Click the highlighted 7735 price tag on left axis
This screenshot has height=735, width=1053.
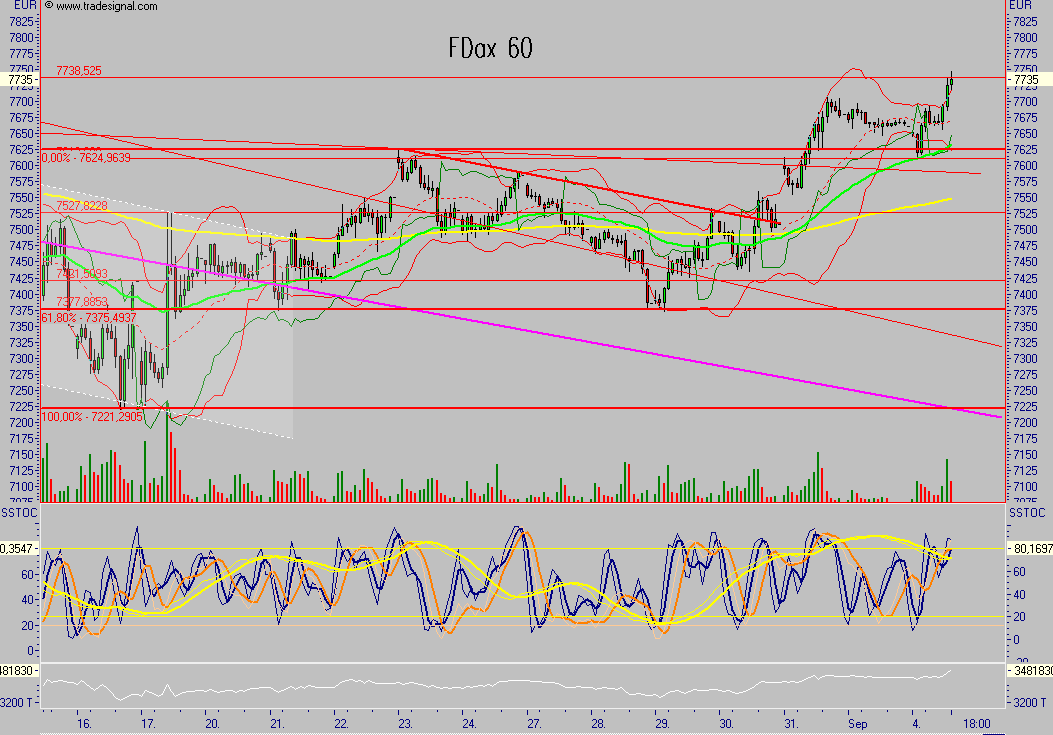coord(21,78)
